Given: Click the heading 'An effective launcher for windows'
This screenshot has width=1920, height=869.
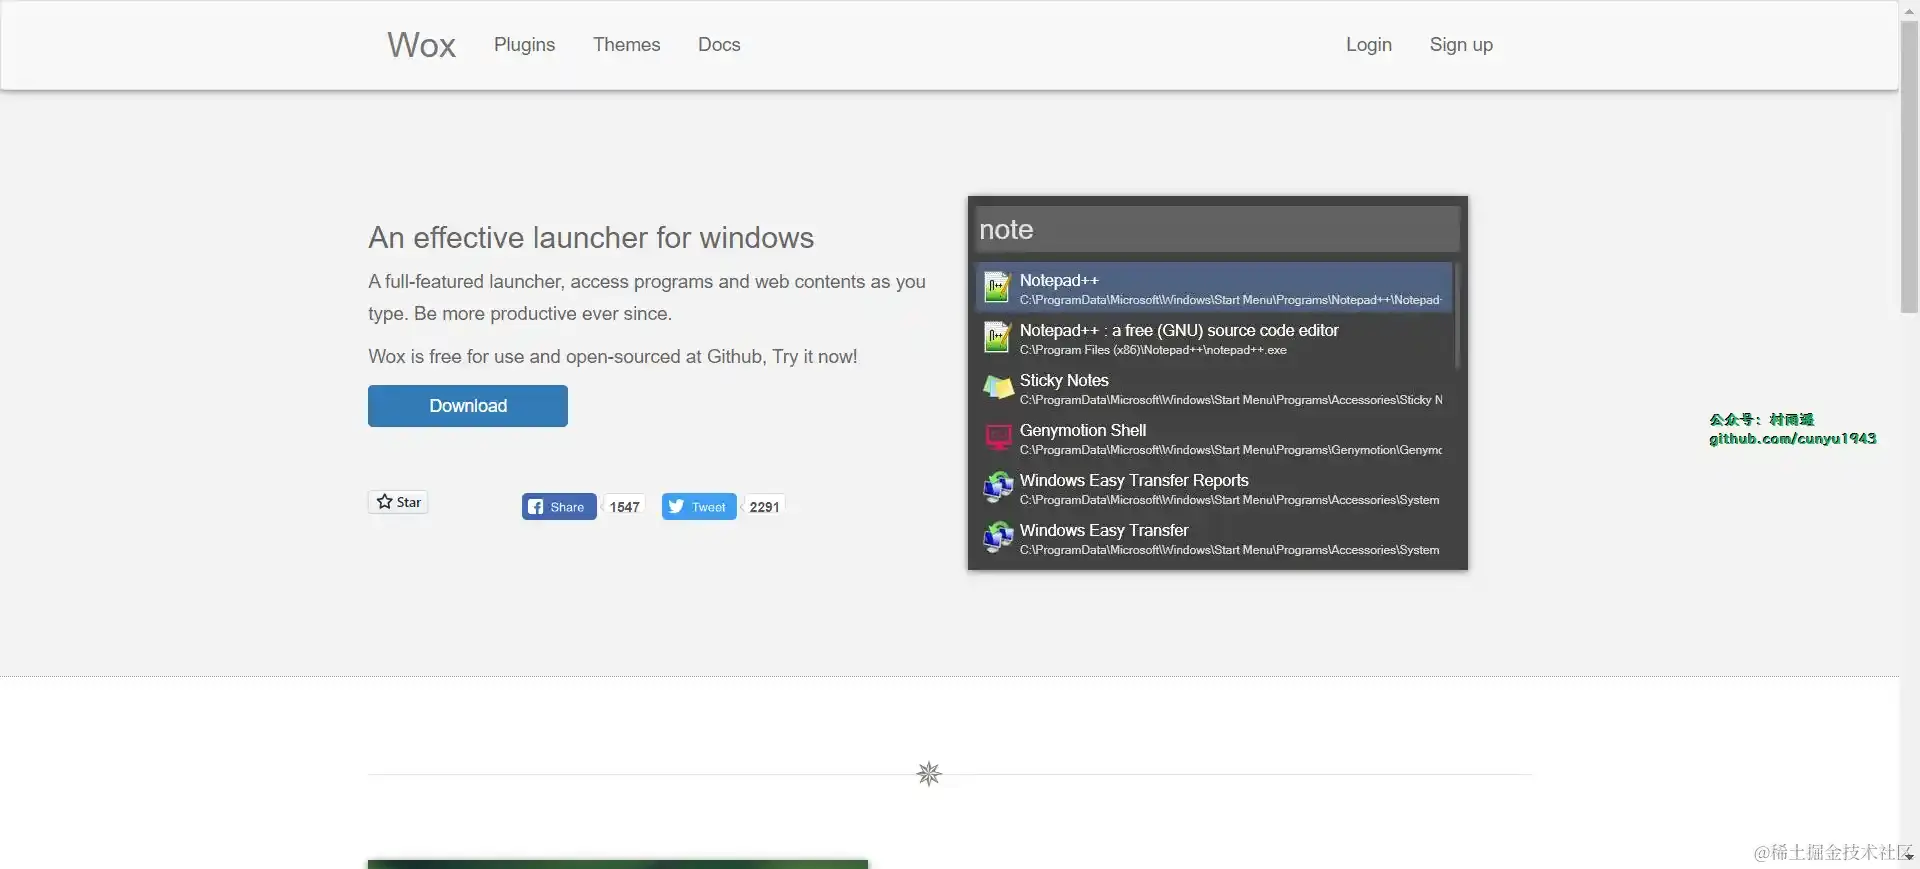Looking at the screenshot, I should tap(591, 238).
